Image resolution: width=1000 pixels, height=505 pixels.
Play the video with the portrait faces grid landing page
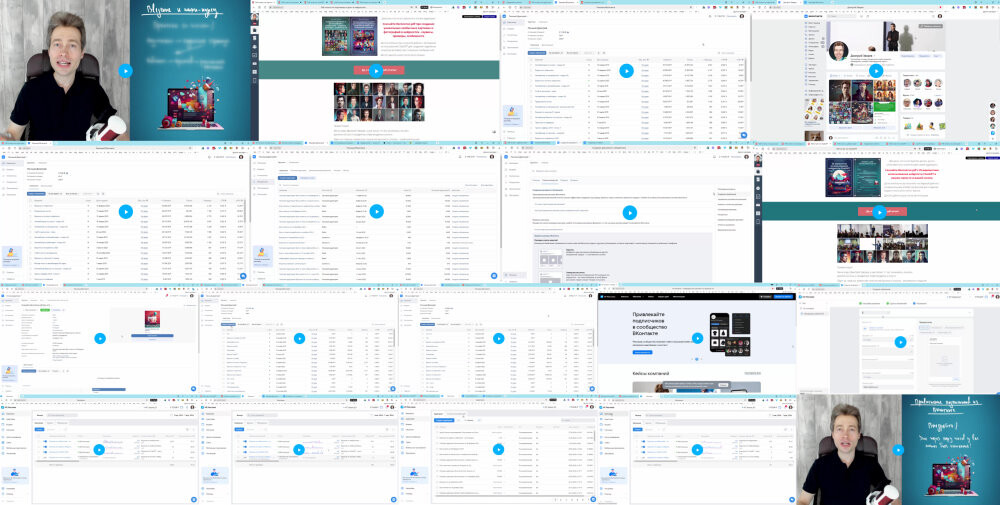point(376,71)
